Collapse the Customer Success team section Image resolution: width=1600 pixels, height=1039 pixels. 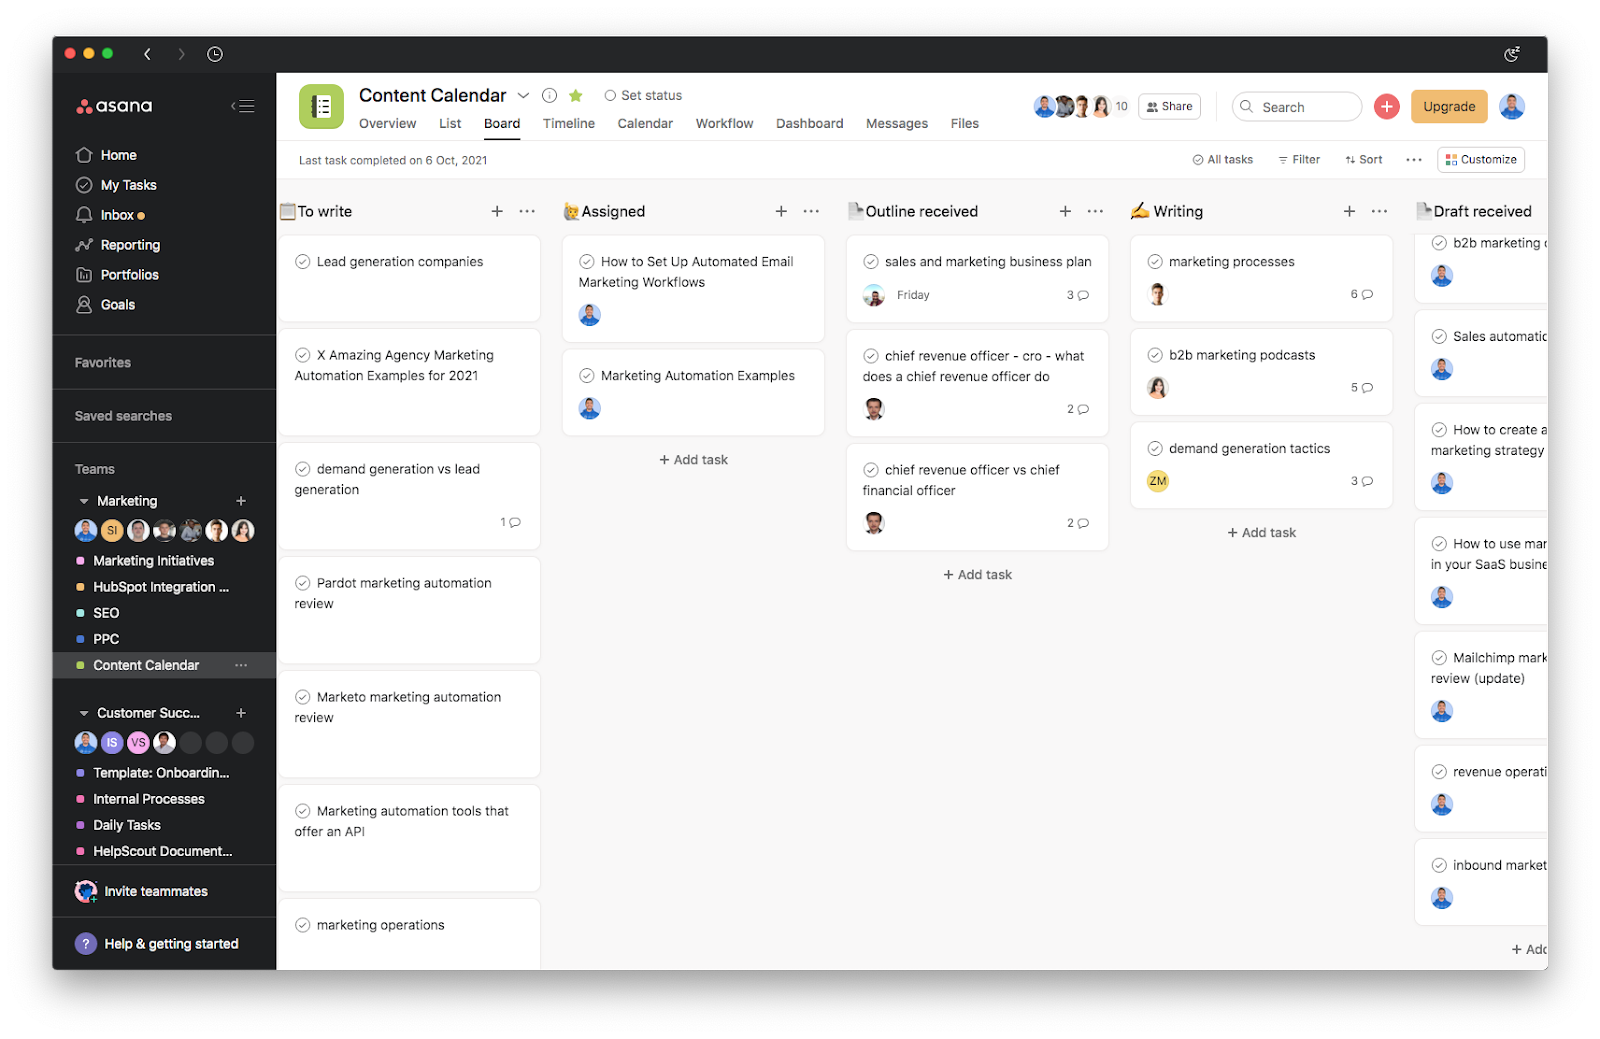tap(84, 713)
